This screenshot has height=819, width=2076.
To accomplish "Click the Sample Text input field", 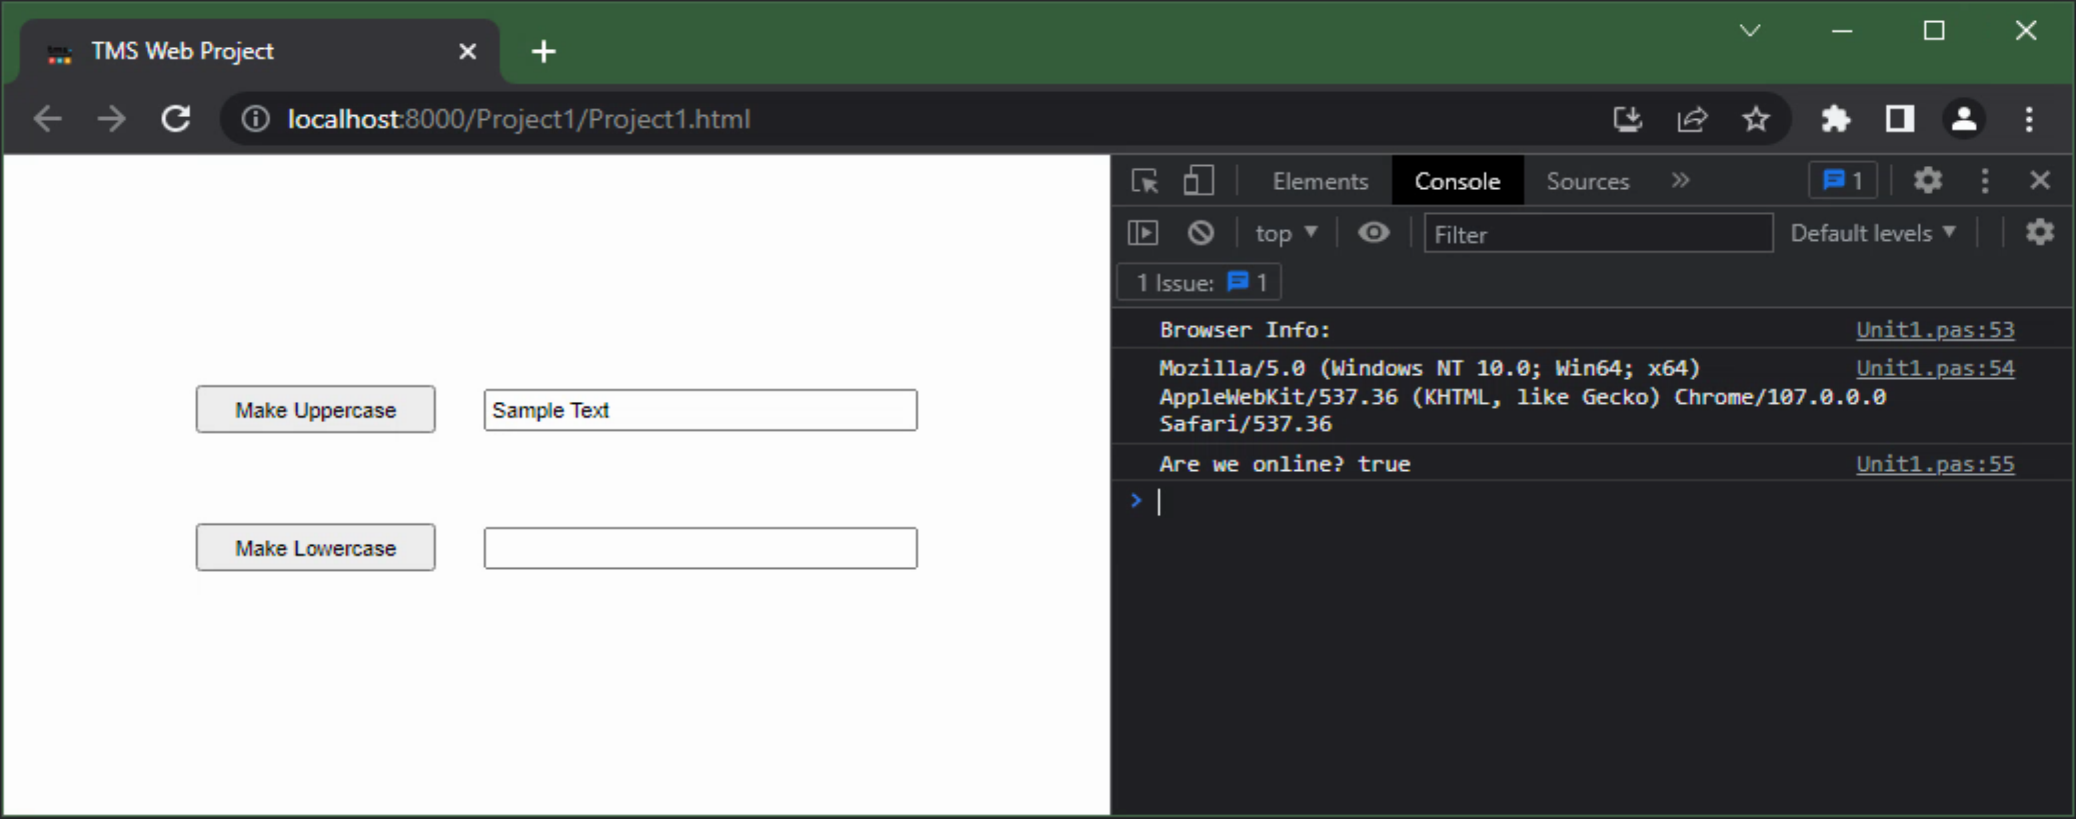I will 700,410.
